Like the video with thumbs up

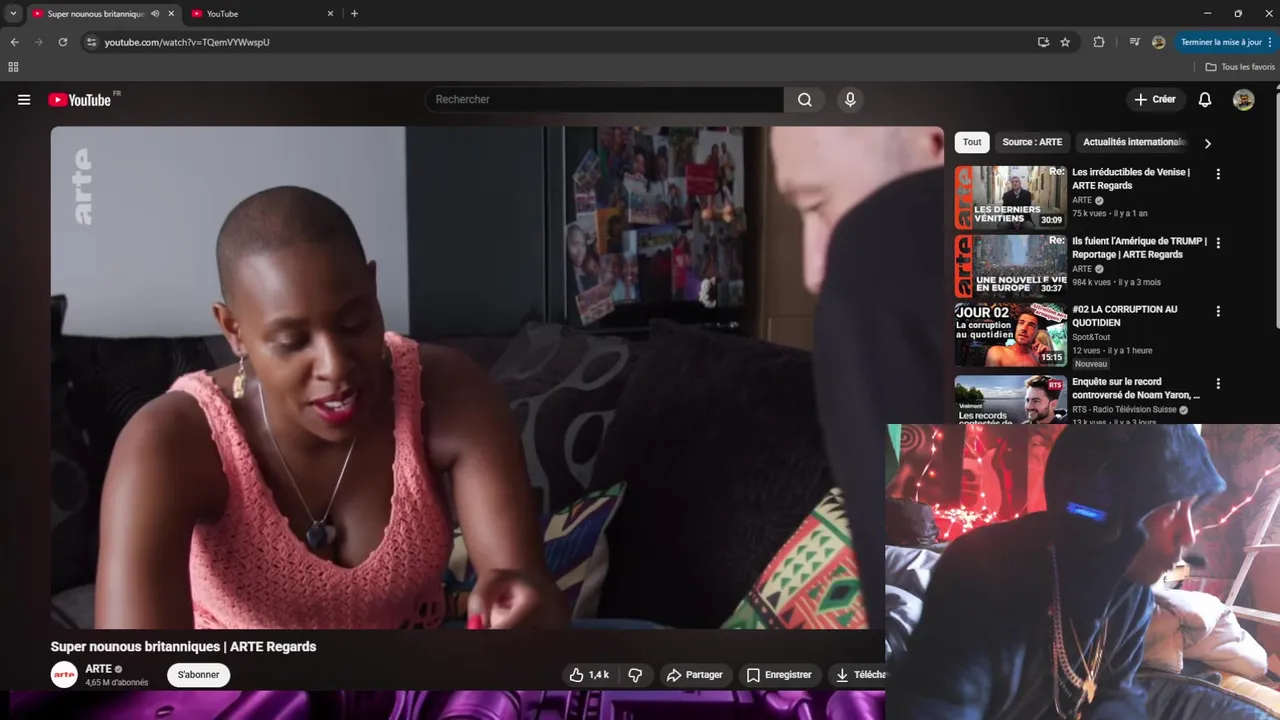(x=589, y=675)
